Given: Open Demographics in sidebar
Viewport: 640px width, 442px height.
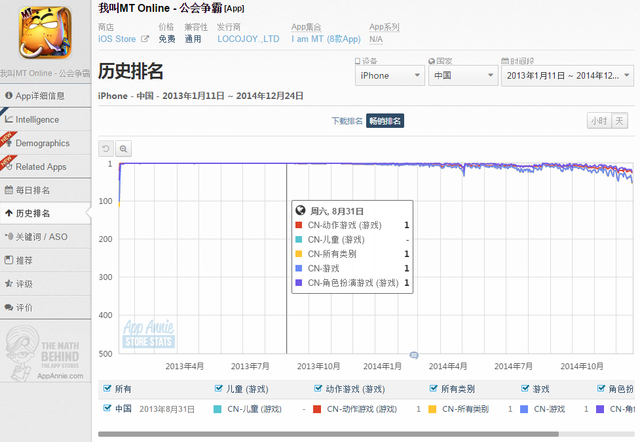Looking at the screenshot, I should click(x=45, y=143).
